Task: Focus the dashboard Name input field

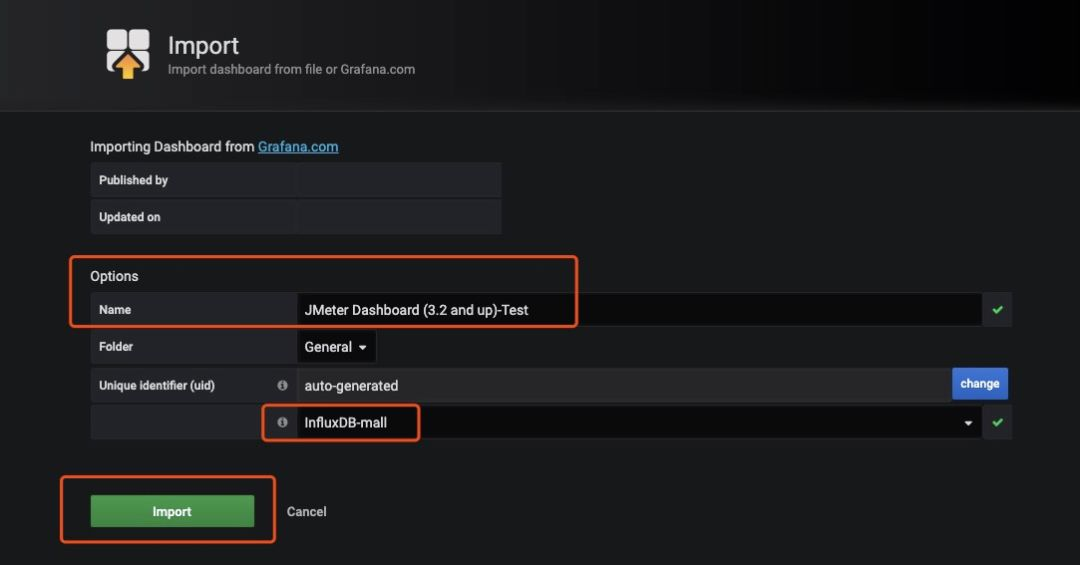Action: [638, 310]
